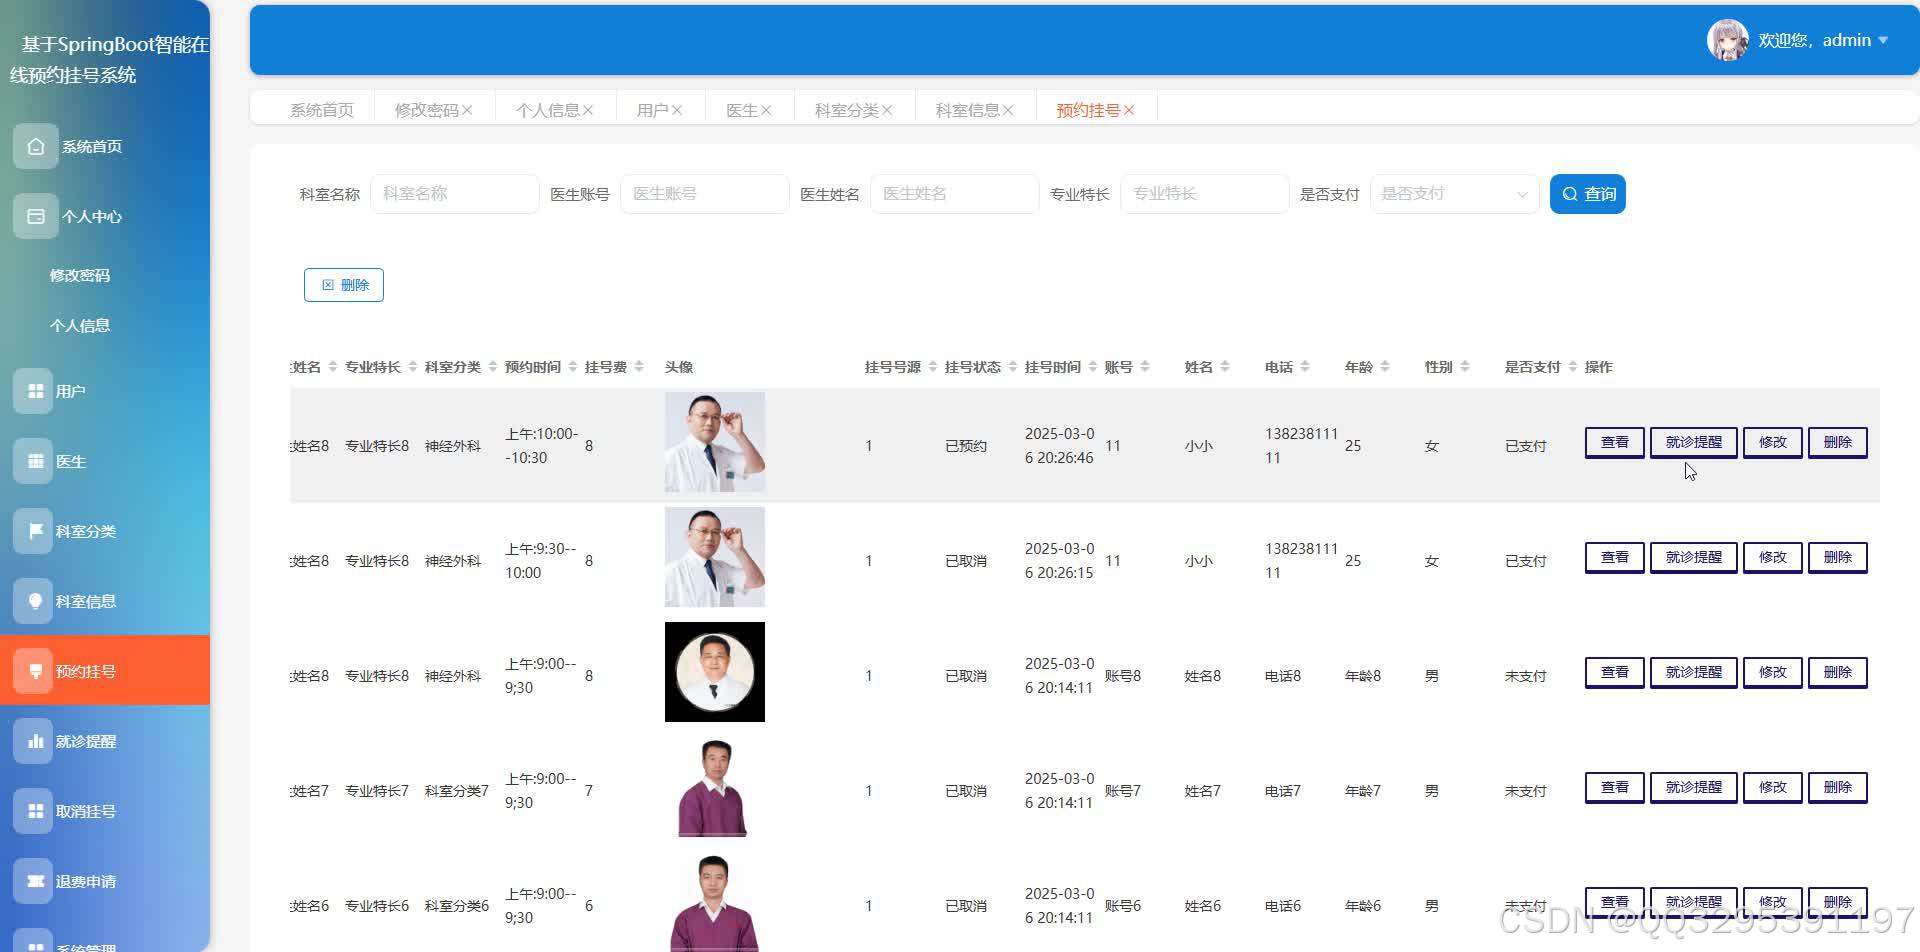The height and width of the screenshot is (952, 1920).
Task: Select the 取消挂号 sidebar icon
Action: point(36,811)
